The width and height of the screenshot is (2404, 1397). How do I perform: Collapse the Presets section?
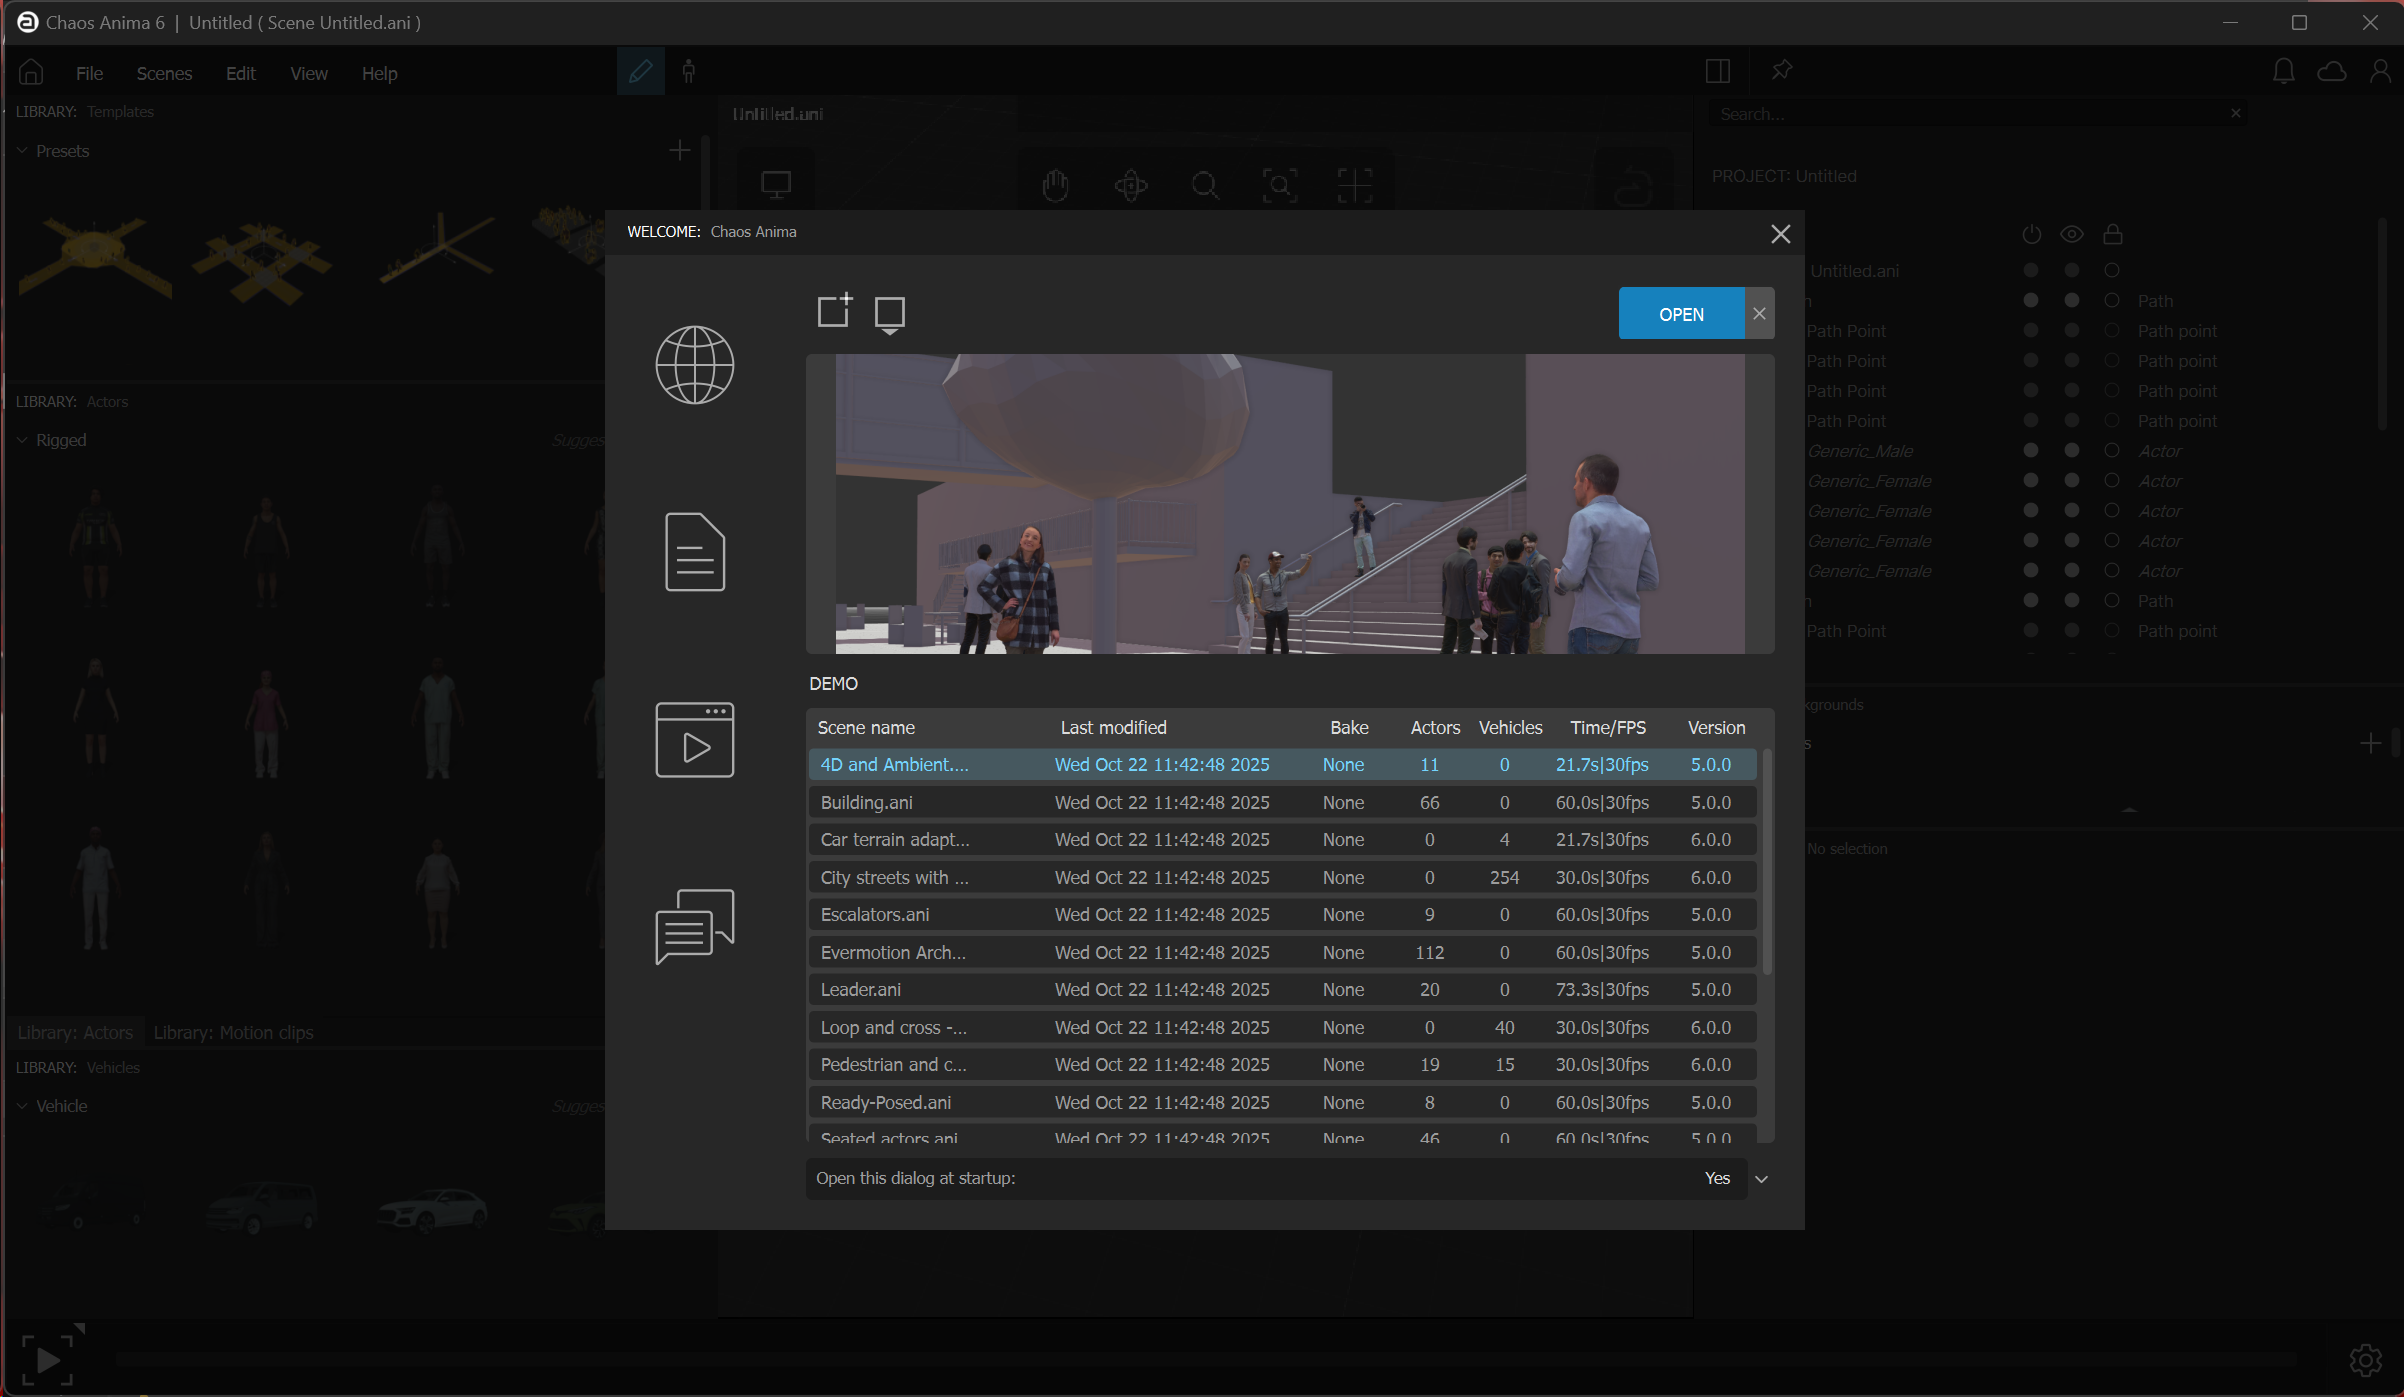tap(22, 151)
